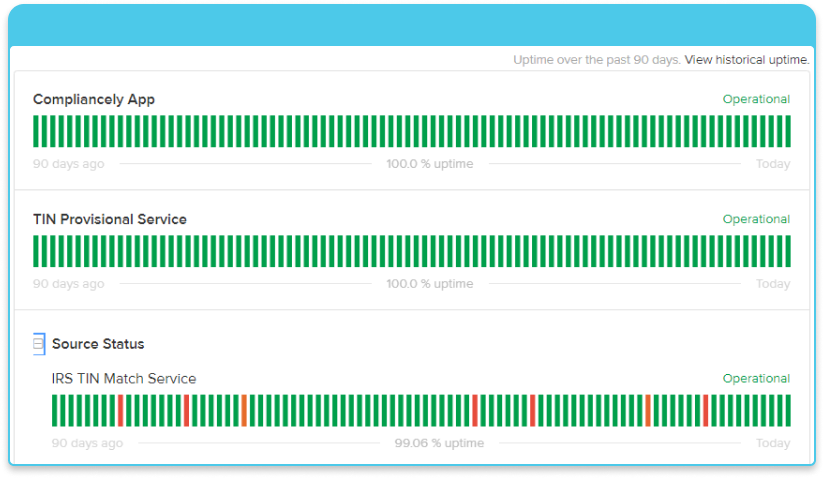Click 100.0 % uptime under TIN Provisional Service
This screenshot has width=824, height=478.
(x=430, y=284)
